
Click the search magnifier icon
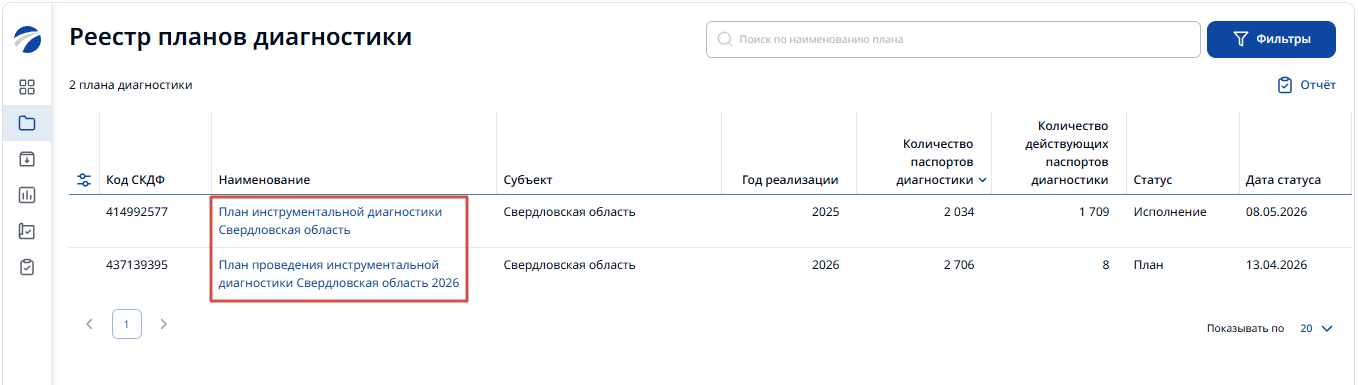point(725,40)
